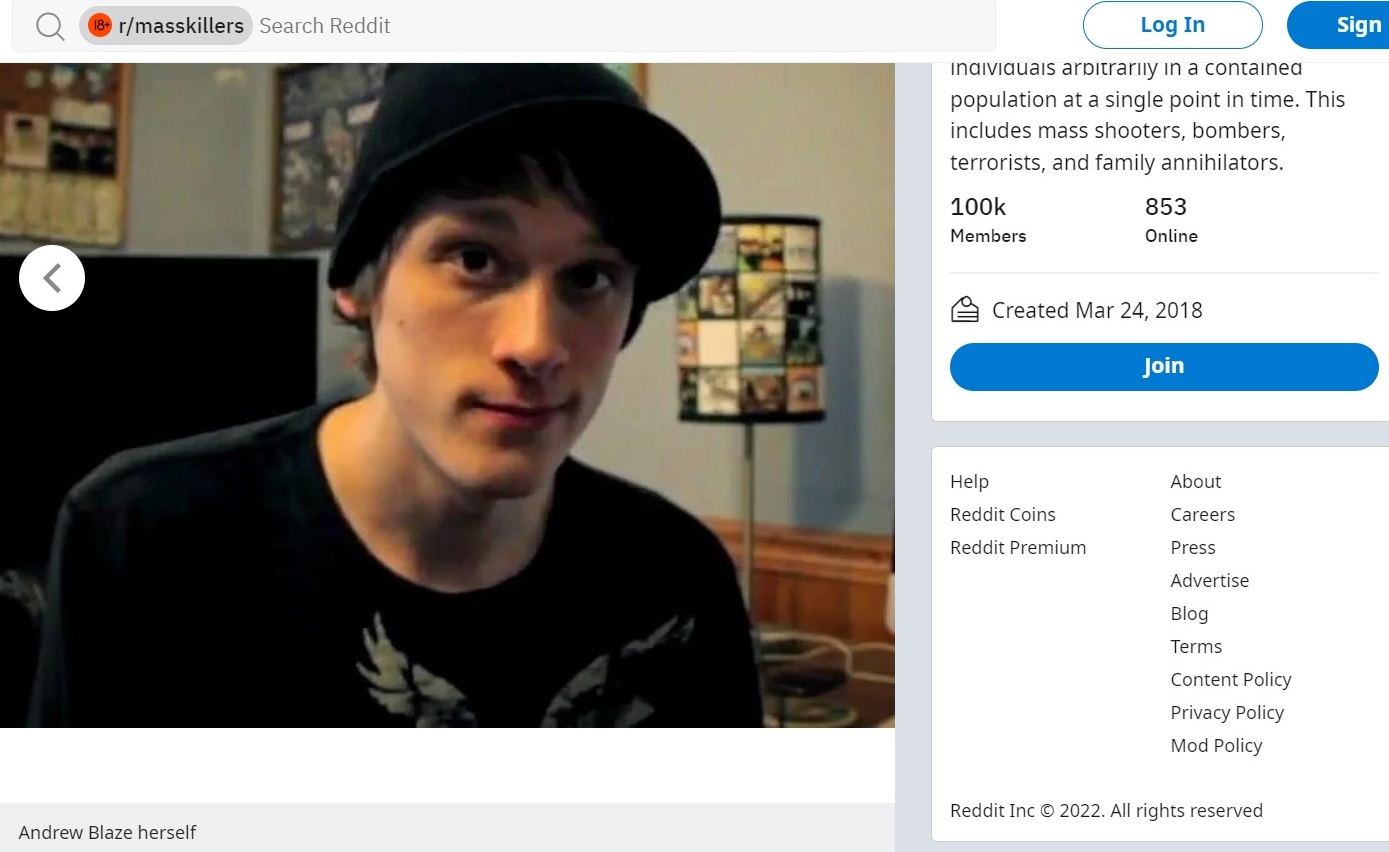1389x852 pixels.
Task: Open the Reddit Coins link
Action: pyautogui.click(x=1003, y=515)
